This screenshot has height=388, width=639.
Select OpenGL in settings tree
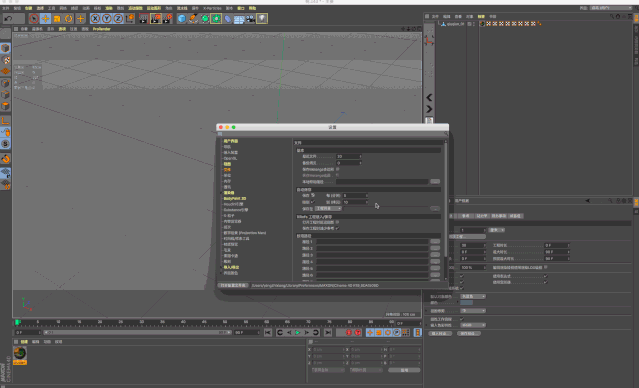pos(230,158)
